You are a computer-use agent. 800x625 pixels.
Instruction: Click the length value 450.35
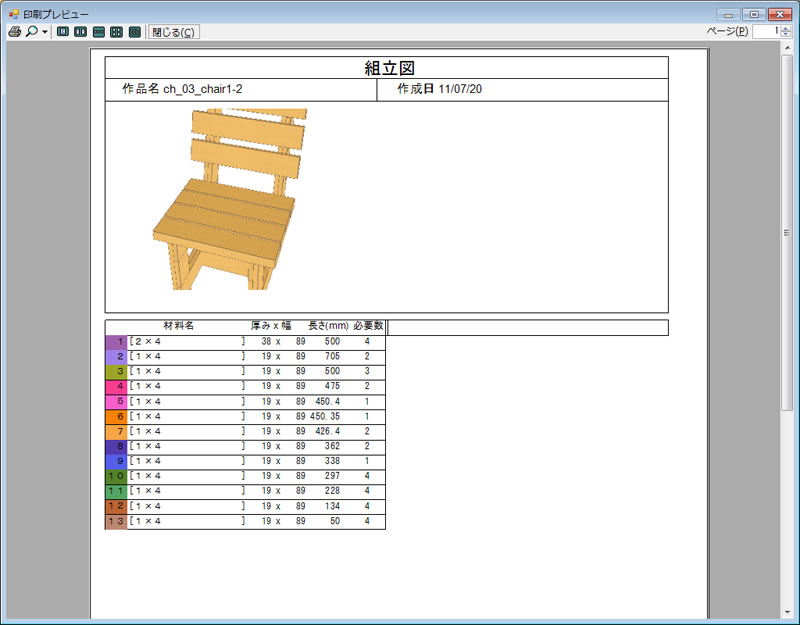click(x=325, y=416)
